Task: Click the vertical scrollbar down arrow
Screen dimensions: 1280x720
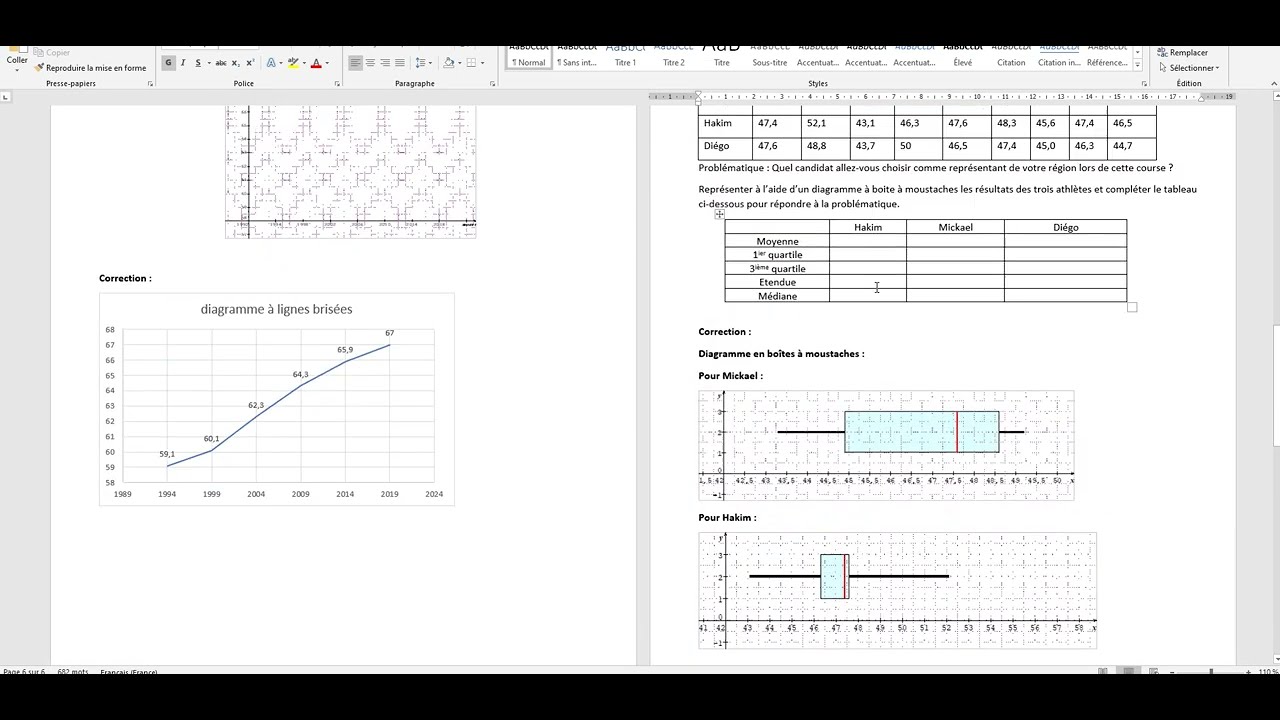Action: 1275,659
